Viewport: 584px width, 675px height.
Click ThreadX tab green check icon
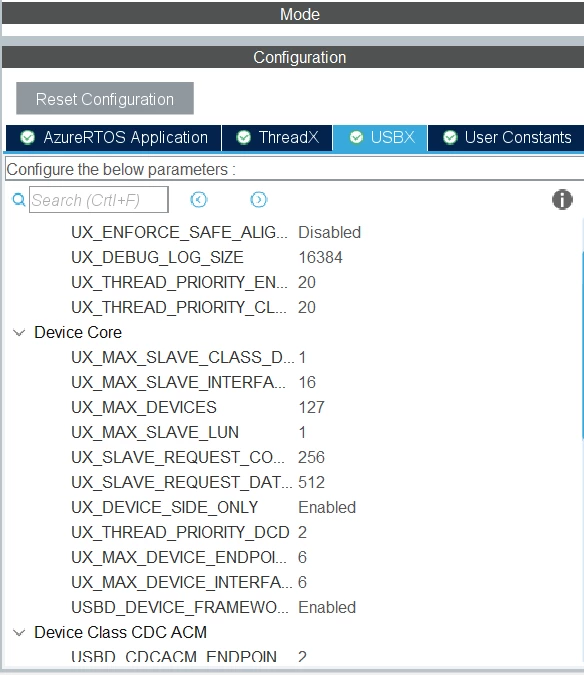click(x=244, y=138)
